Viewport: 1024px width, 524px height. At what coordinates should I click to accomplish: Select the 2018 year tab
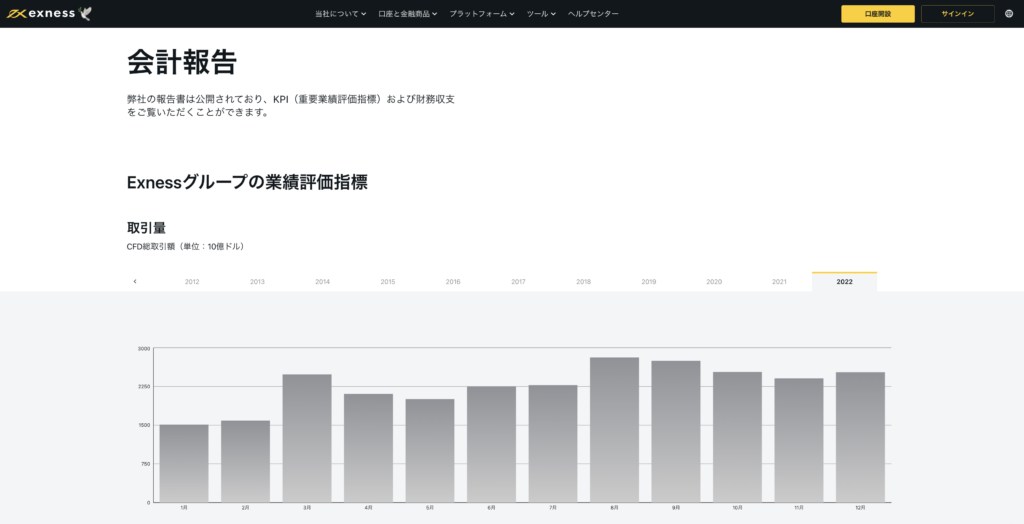[x=584, y=282]
